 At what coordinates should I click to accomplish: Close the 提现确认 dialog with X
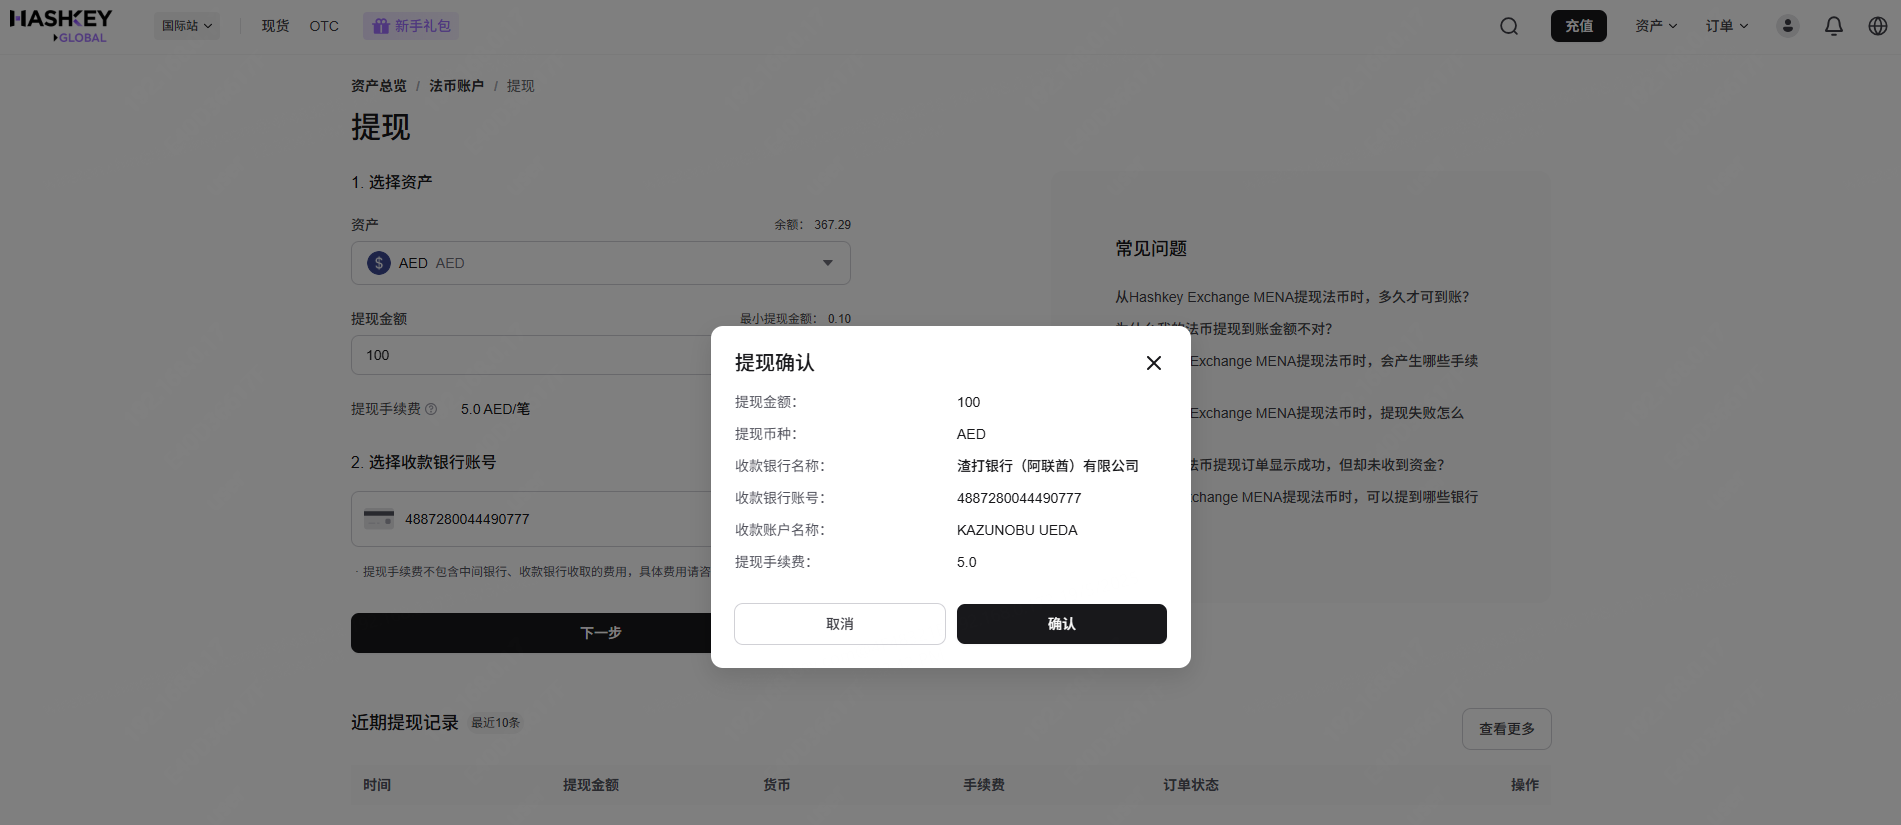(x=1154, y=363)
